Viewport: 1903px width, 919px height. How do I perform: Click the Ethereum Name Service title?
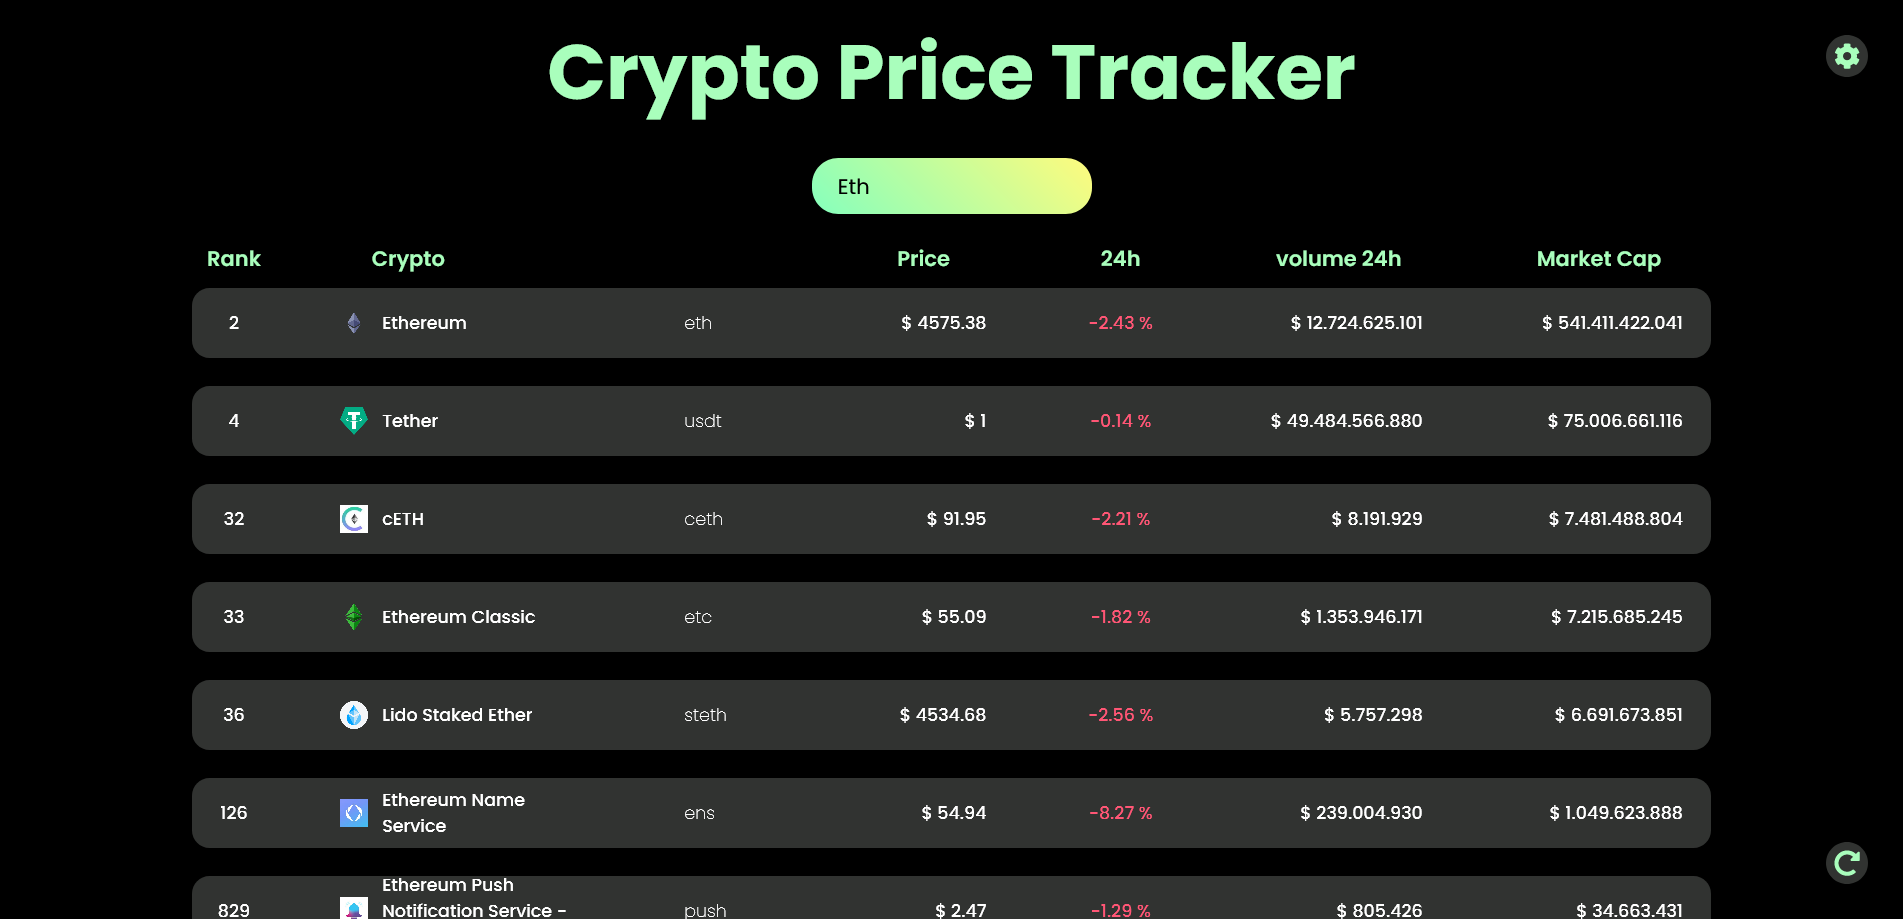[x=453, y=813]
